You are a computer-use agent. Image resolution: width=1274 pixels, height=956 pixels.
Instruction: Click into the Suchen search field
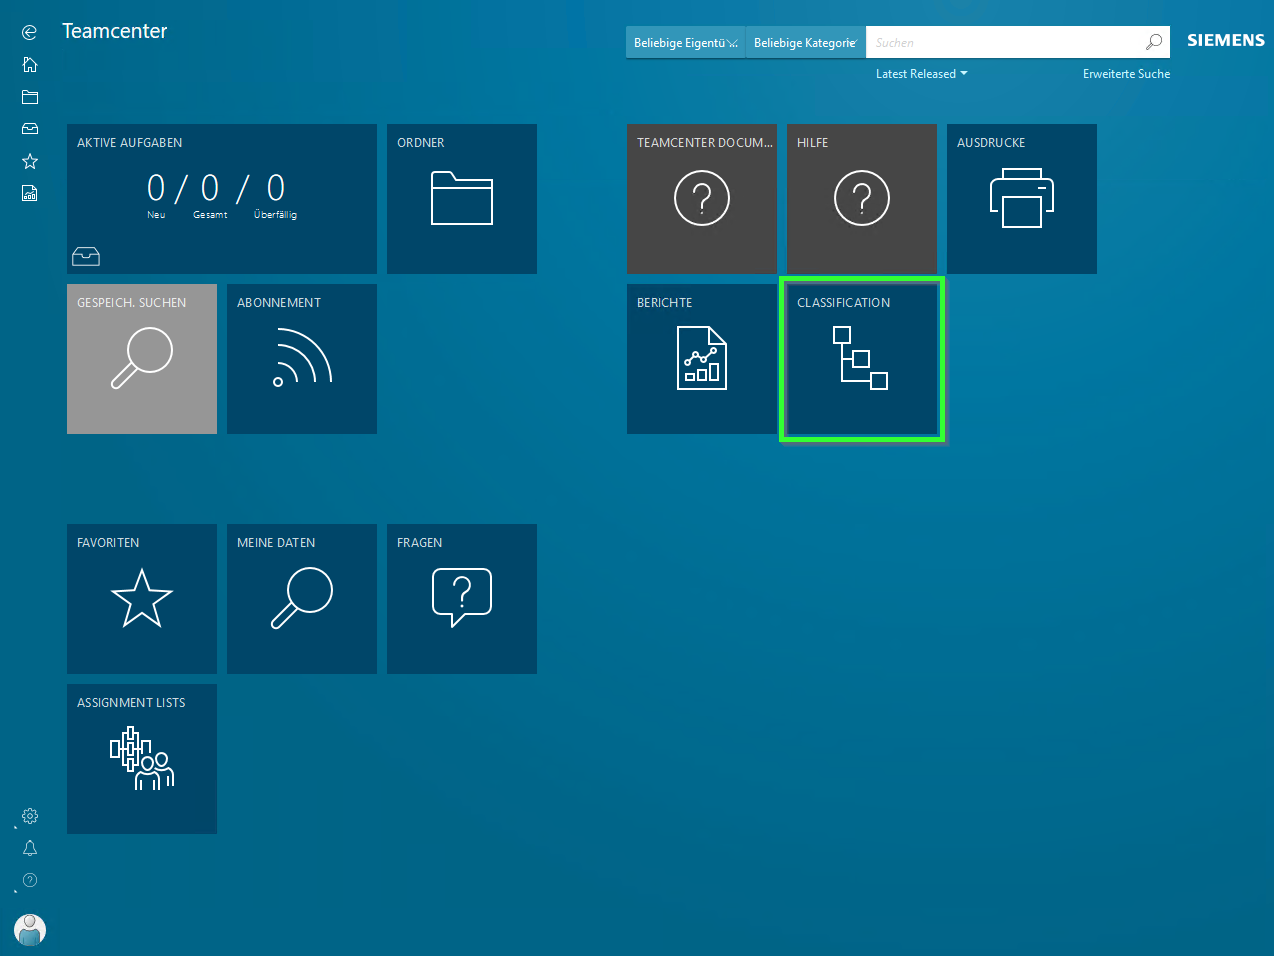pyautogui.click(x=1003, y=43)
